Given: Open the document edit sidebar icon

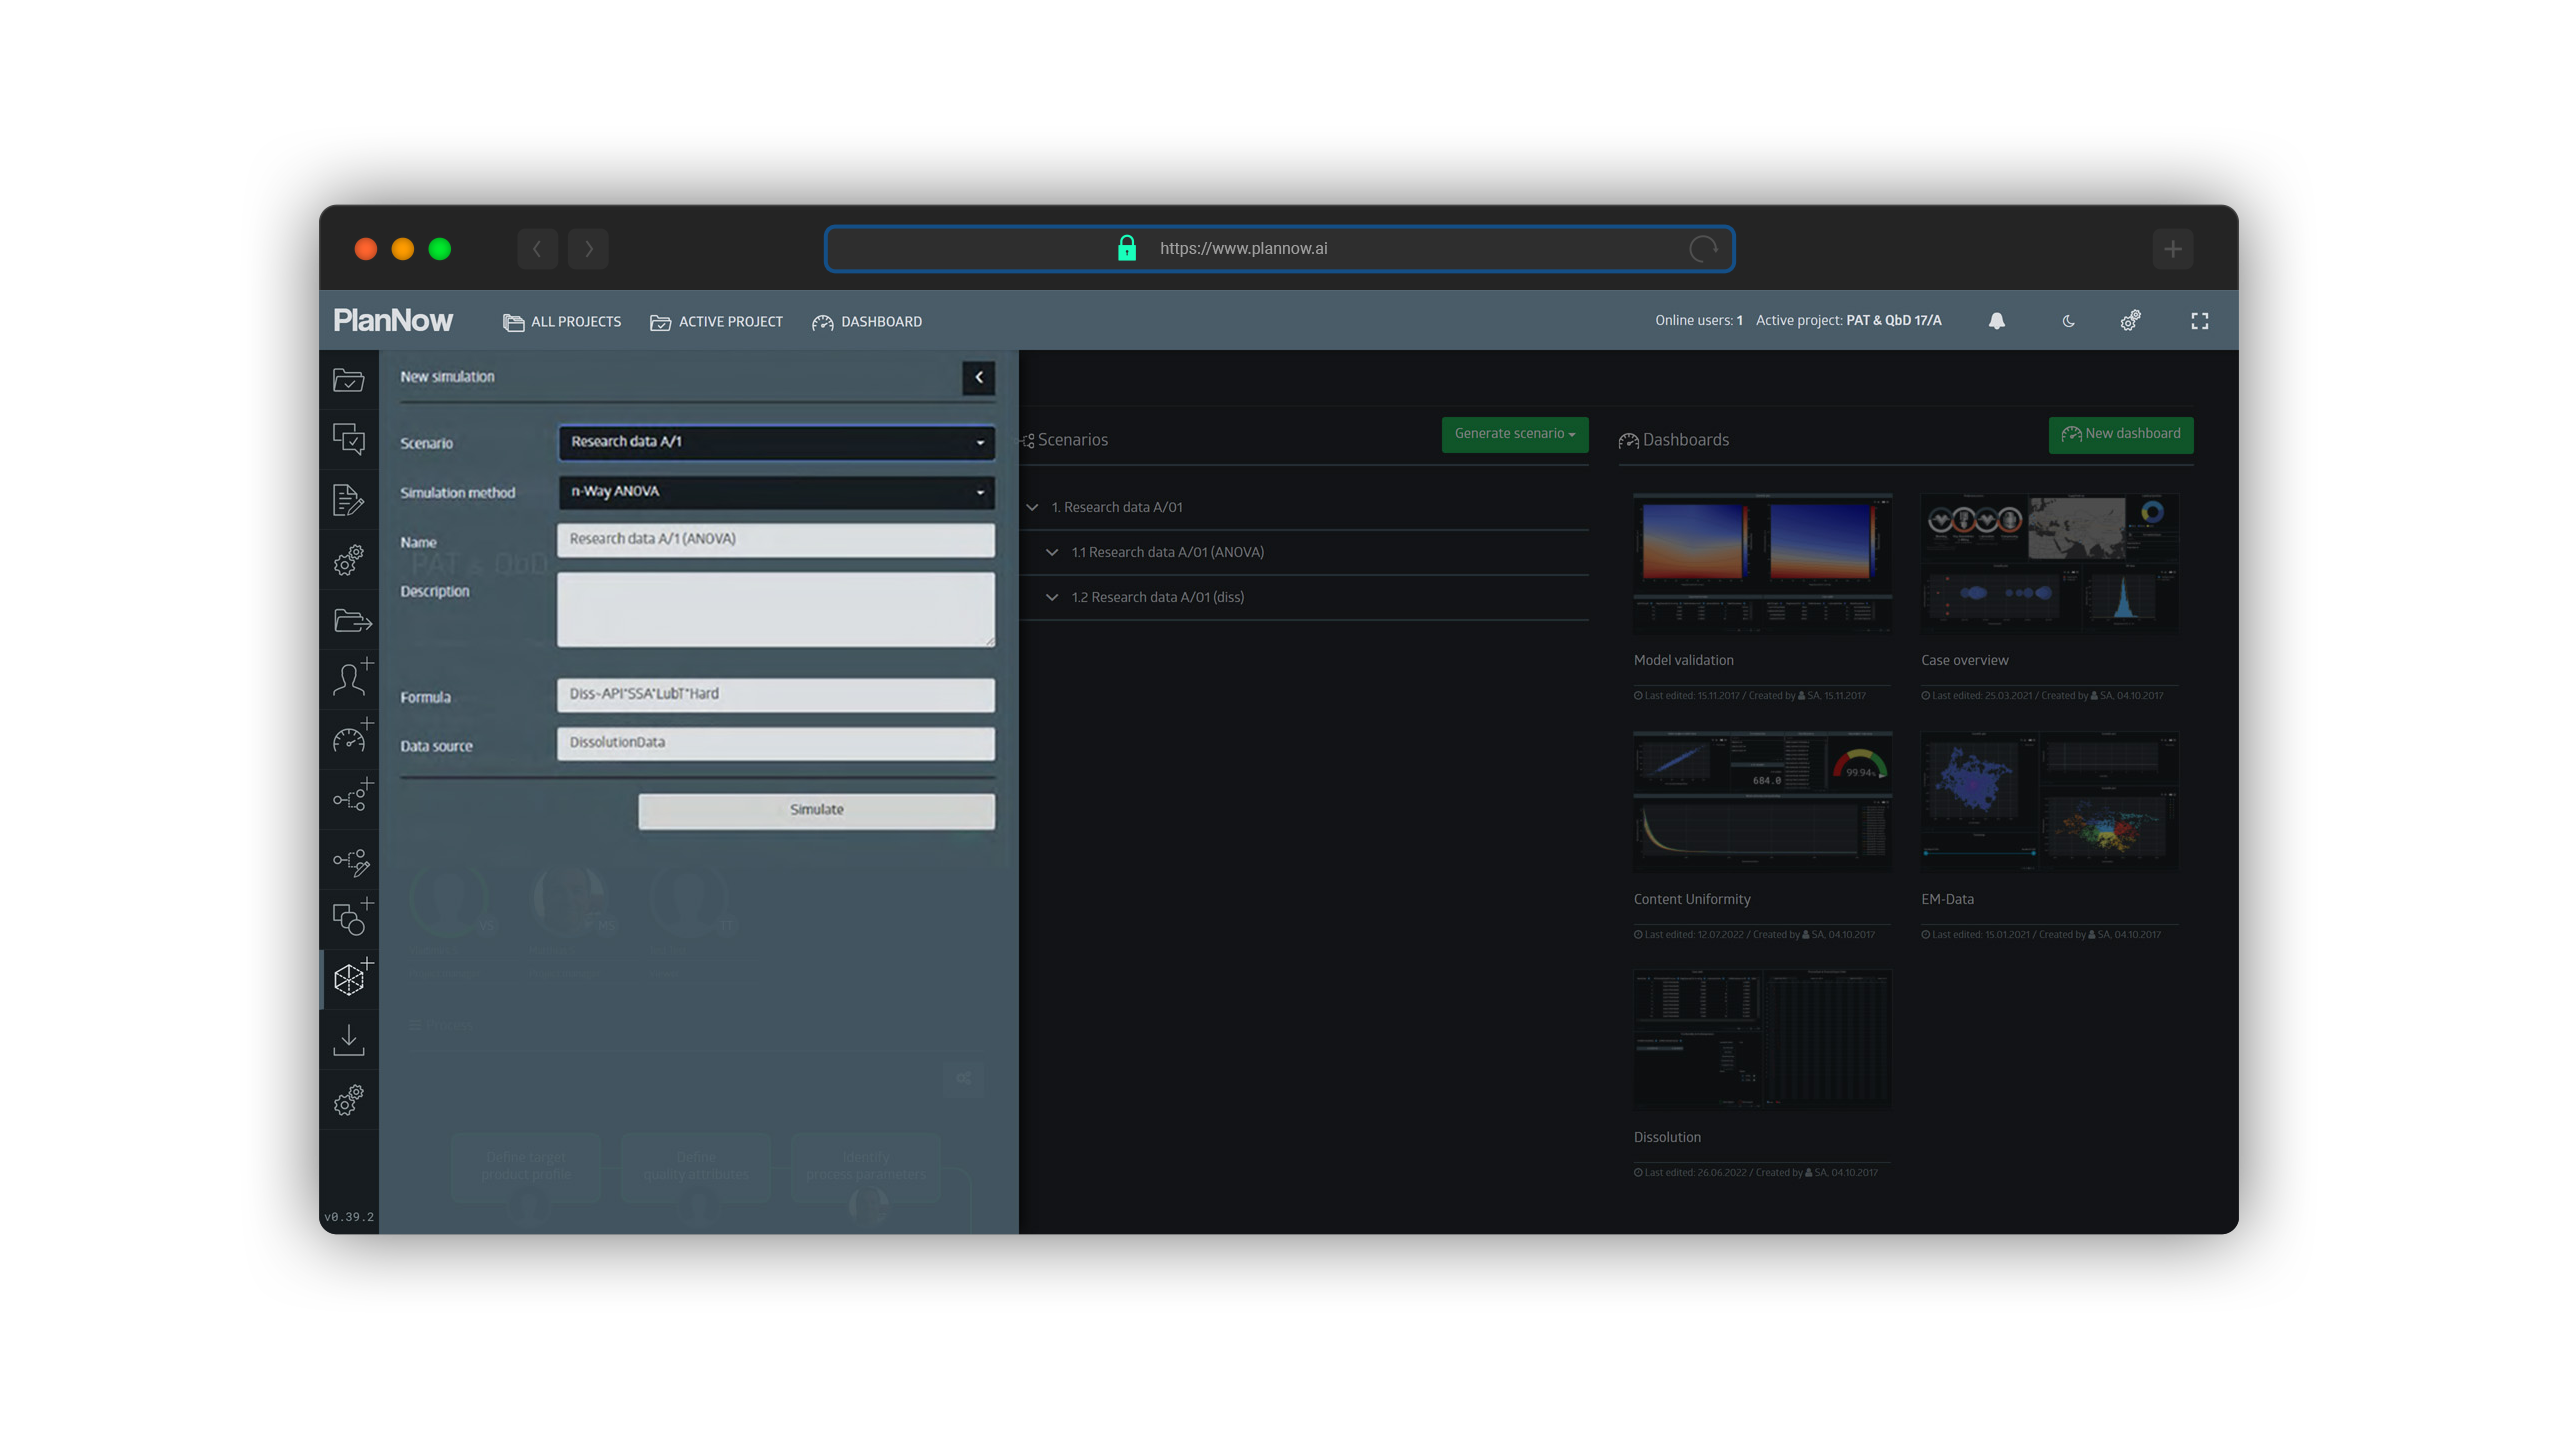Looking at the screenshot, I should tap(347, 499).
